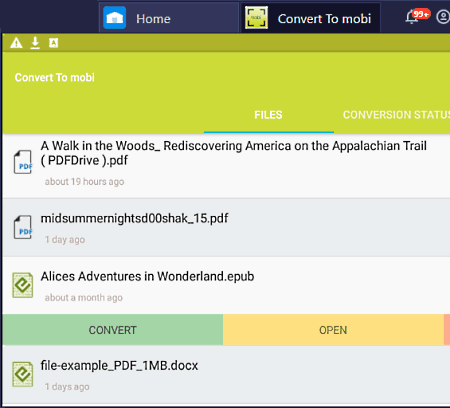The image size is (450, 408).
Task: Click the '1 days ago' timestamp
Action: (67, 387)
